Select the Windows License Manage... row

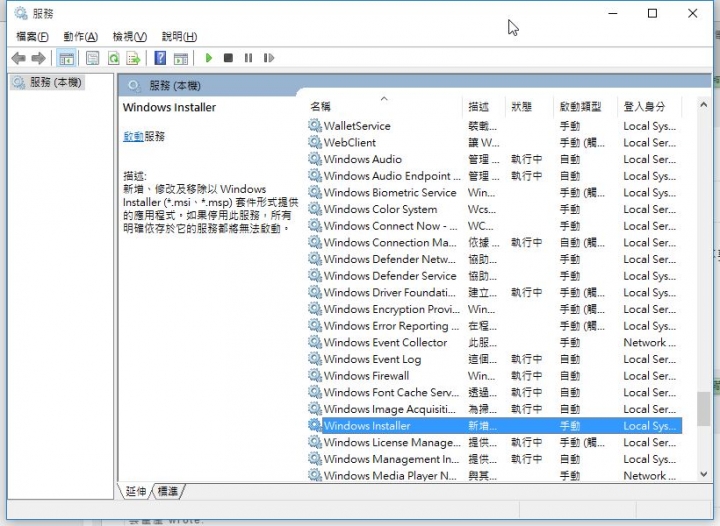(x=494, y=442)
